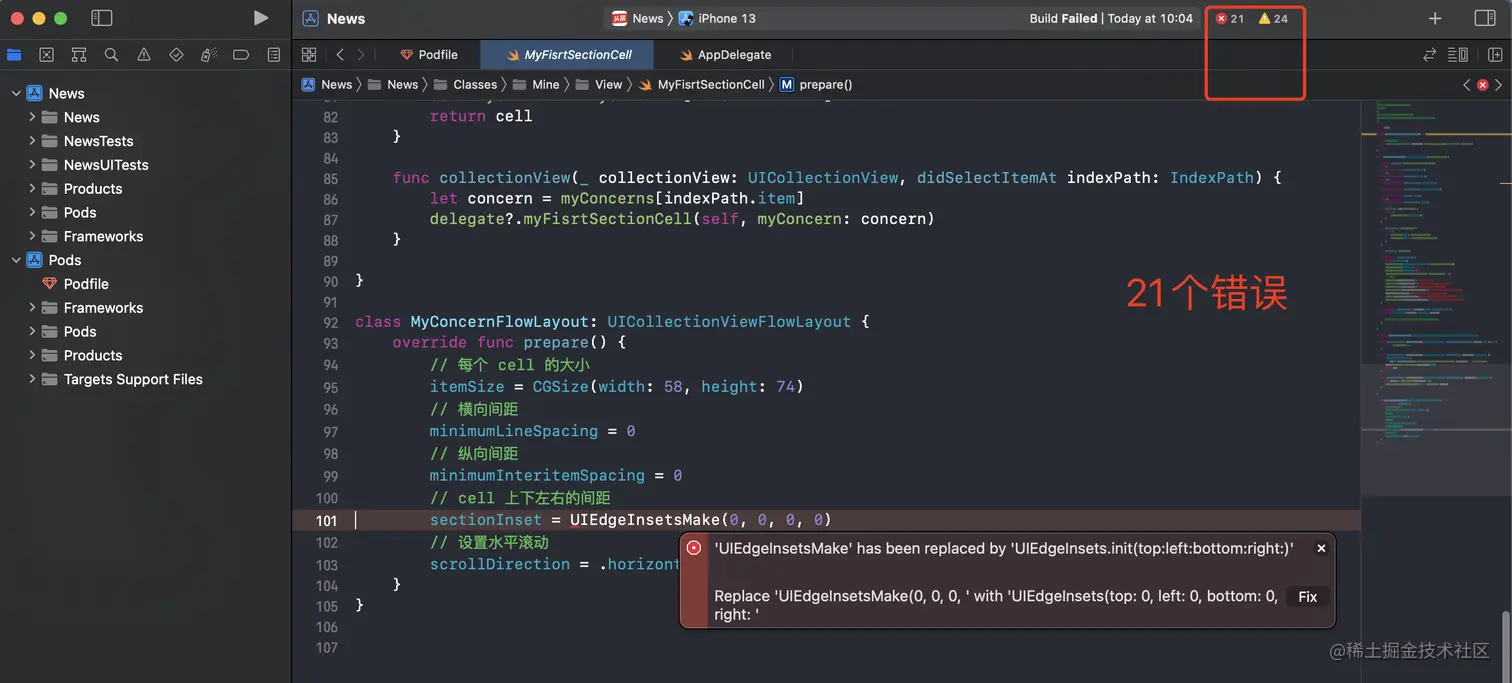The width and height of the screenshot is (1512, 683).
Task: Choose the News scheme in toolbar
Action: click(x=637, y=18)
